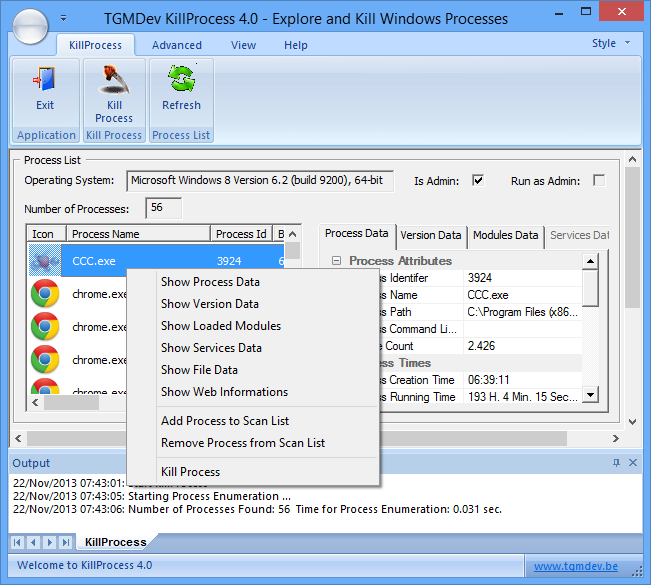Toggle the Is Admin checkbox

tap(478, 180)
